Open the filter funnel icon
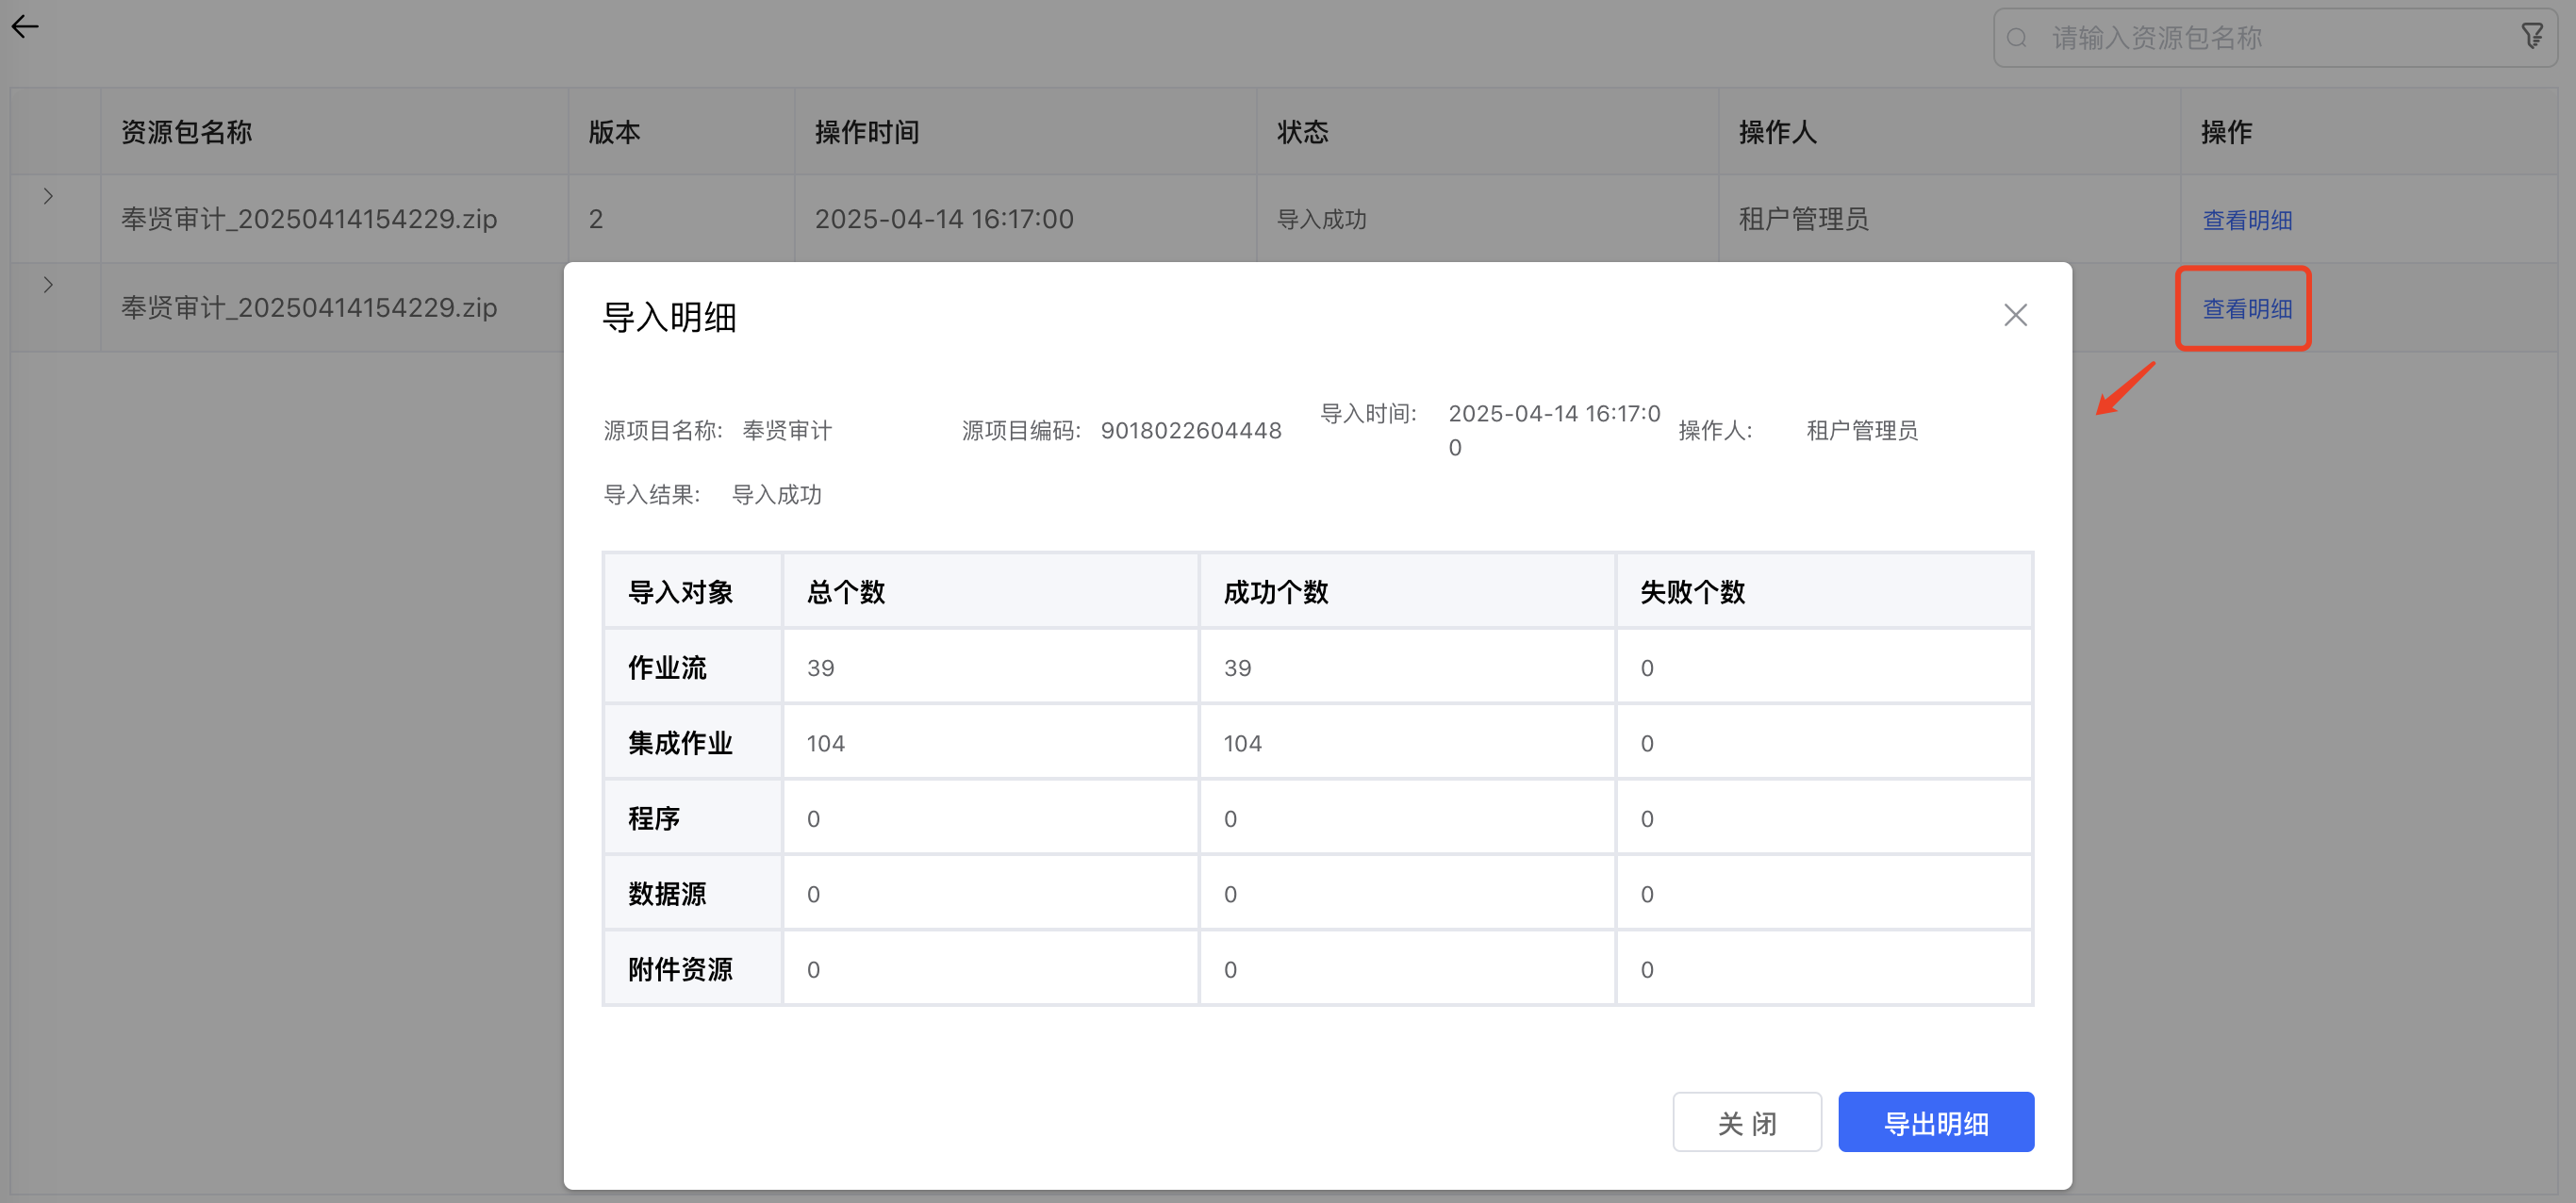The height and width of the screenshot is (1203, 2576). (x=2531, y=37)
